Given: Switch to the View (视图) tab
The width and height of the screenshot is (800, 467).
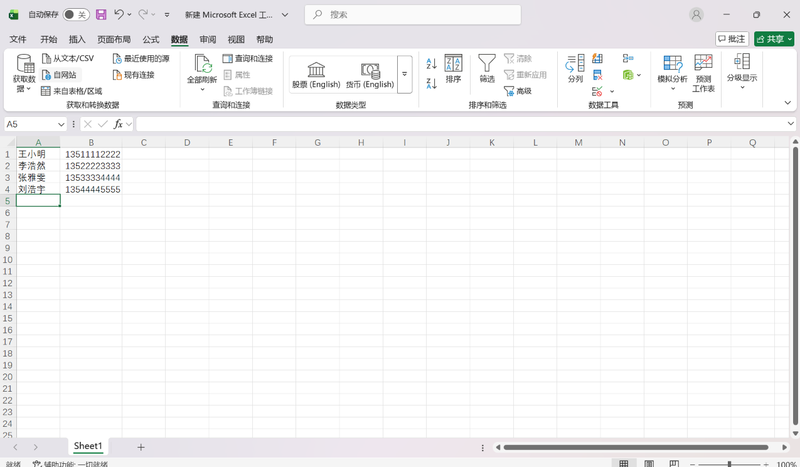Looking at the screenshot, I should coord(236,39).
